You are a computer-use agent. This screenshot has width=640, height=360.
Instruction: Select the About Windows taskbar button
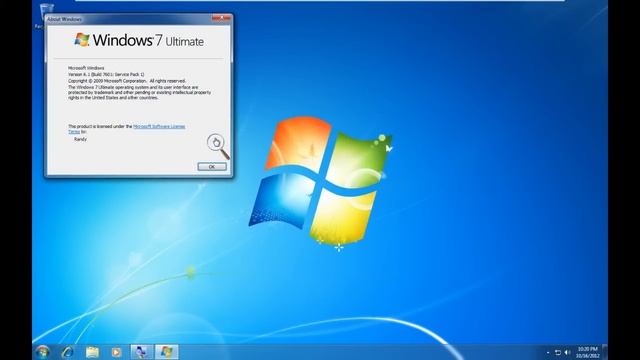tap(167, 352)
